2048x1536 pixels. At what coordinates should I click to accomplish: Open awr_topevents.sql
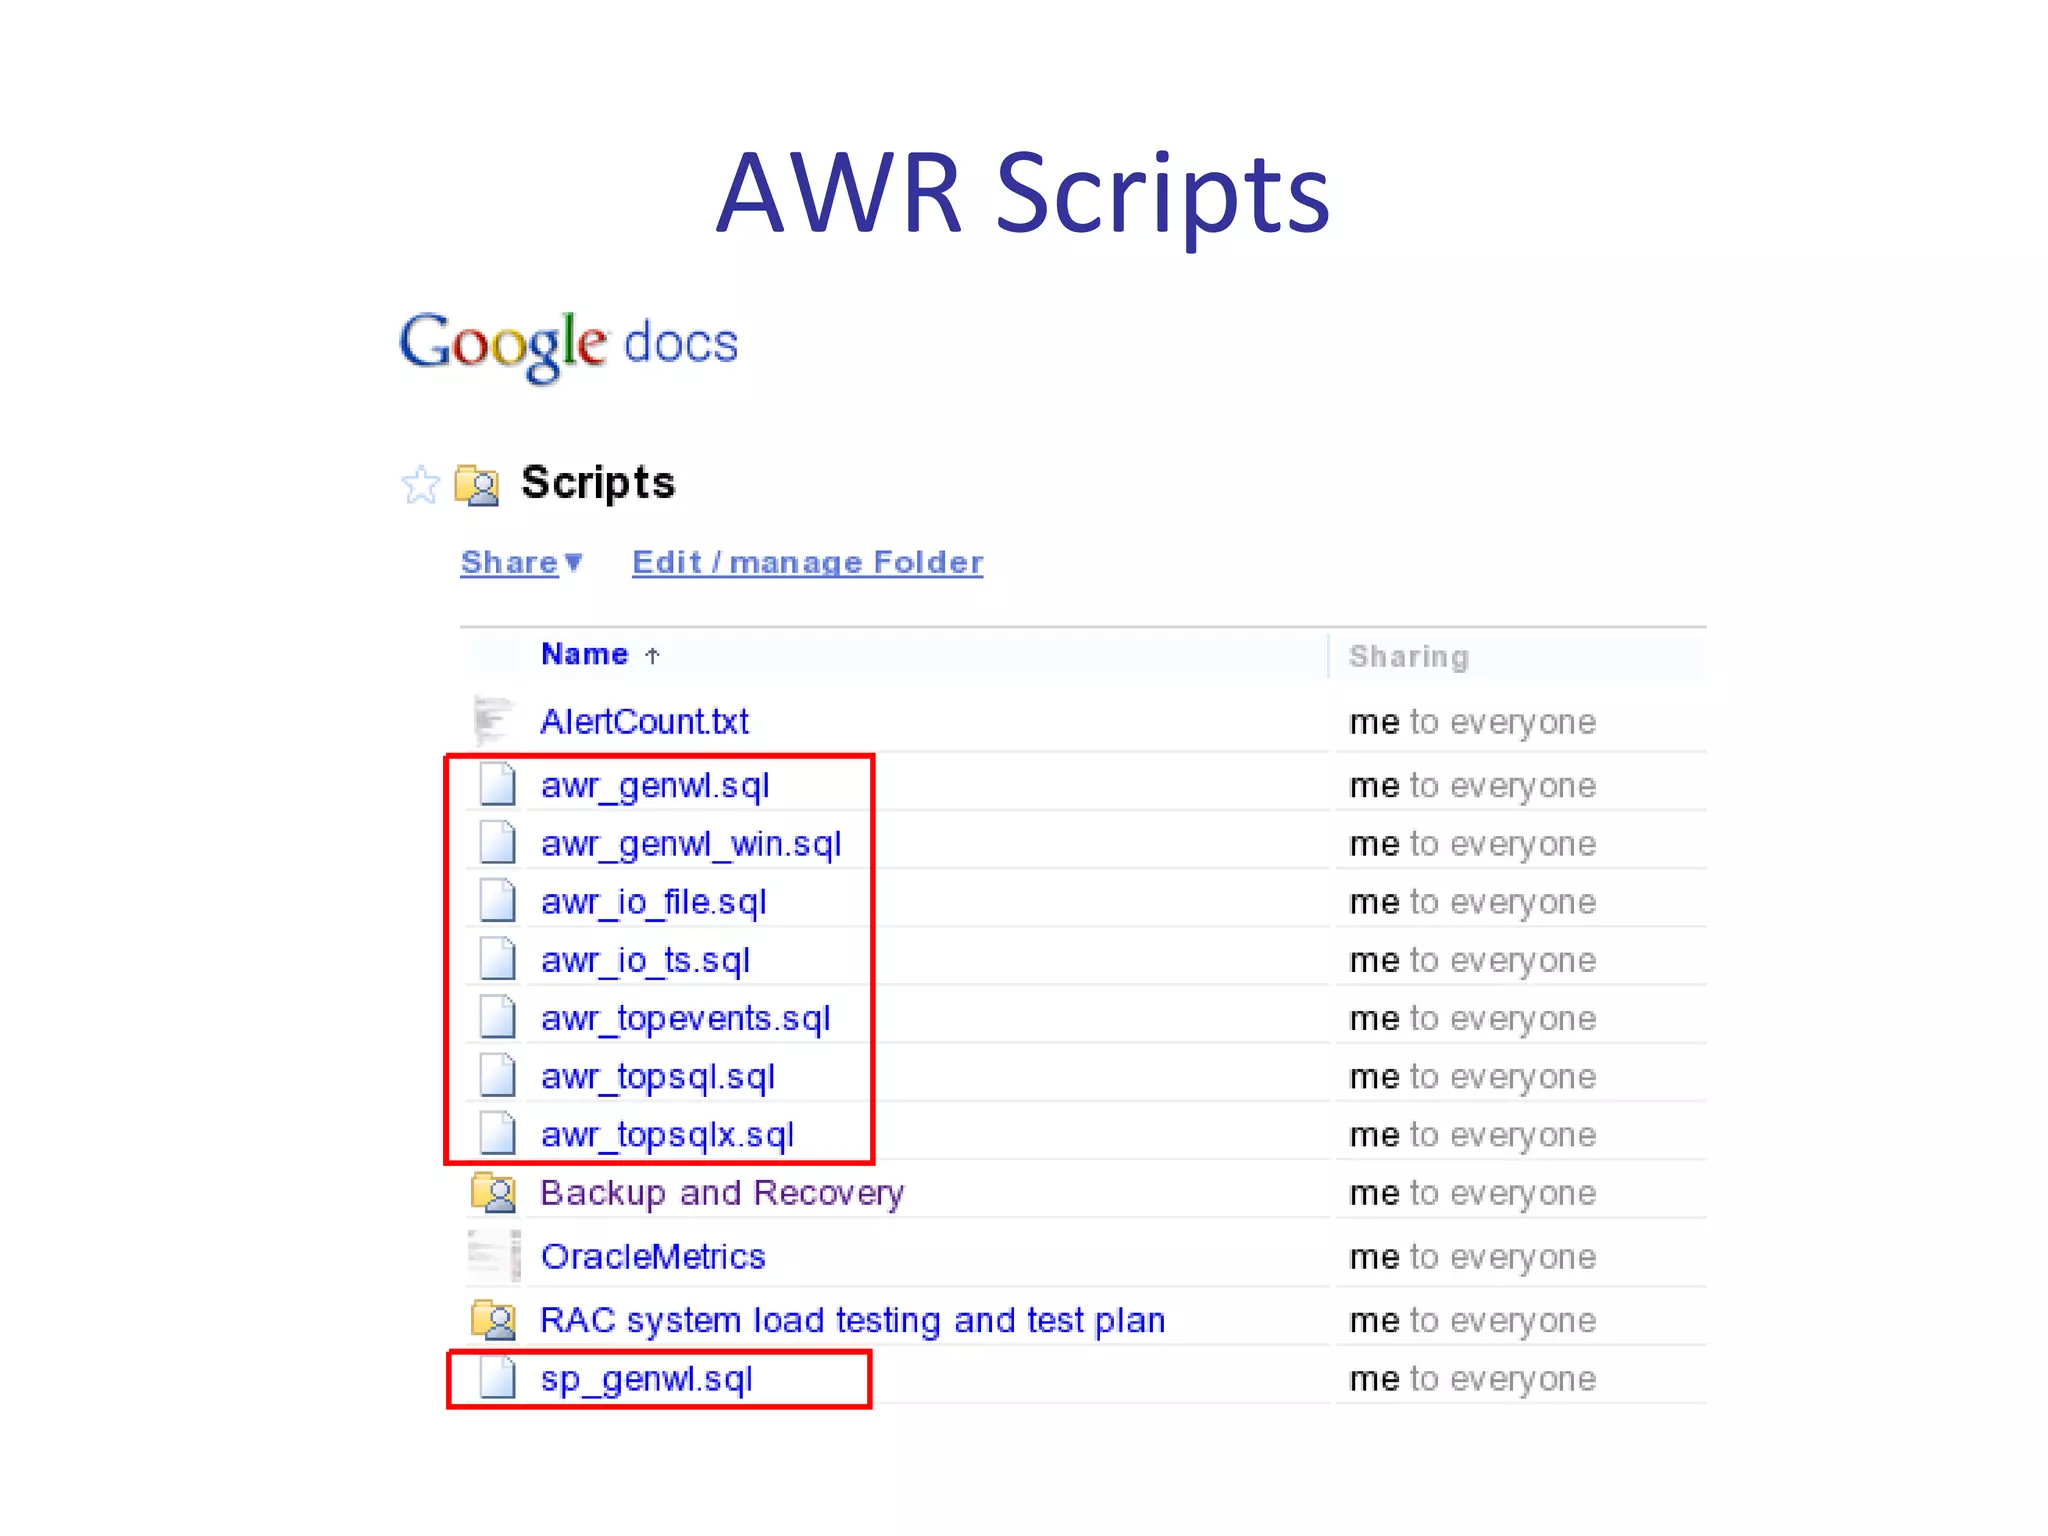[686, 1019]
